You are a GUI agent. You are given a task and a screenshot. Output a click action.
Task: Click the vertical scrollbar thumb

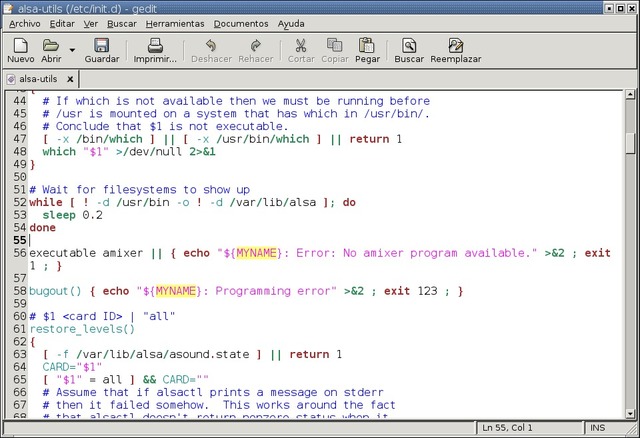(x=630, y=143)
